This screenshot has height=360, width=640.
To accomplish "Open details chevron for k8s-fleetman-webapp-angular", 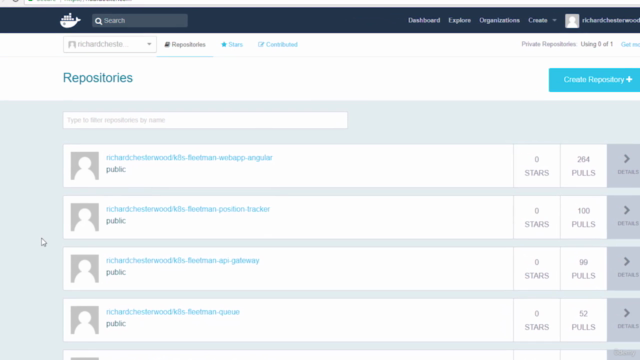I will (x=627, y=159).
